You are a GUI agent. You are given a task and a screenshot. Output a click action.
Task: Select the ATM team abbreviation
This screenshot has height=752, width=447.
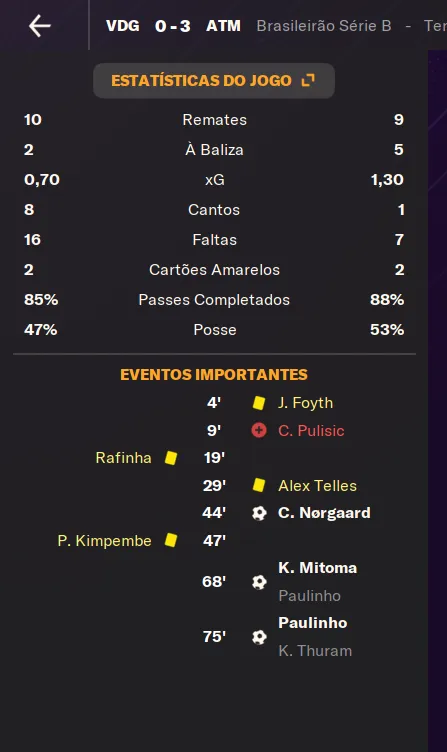[224, 26]
